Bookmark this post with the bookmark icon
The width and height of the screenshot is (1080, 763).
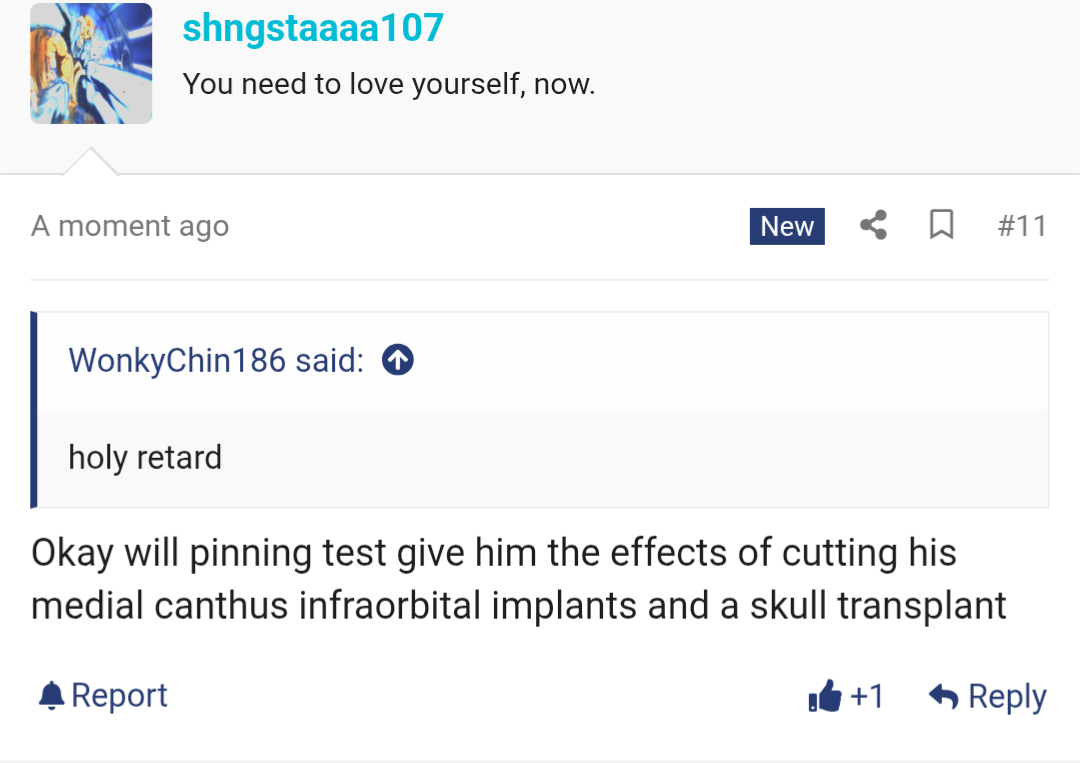click(x=941, y=224)
